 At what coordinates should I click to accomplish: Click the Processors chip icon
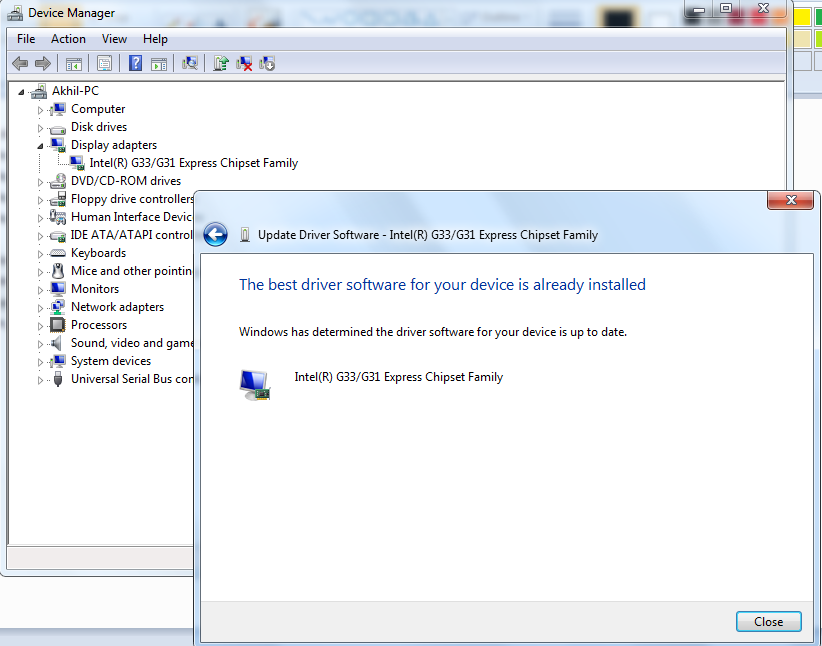(x=57, y=325)
